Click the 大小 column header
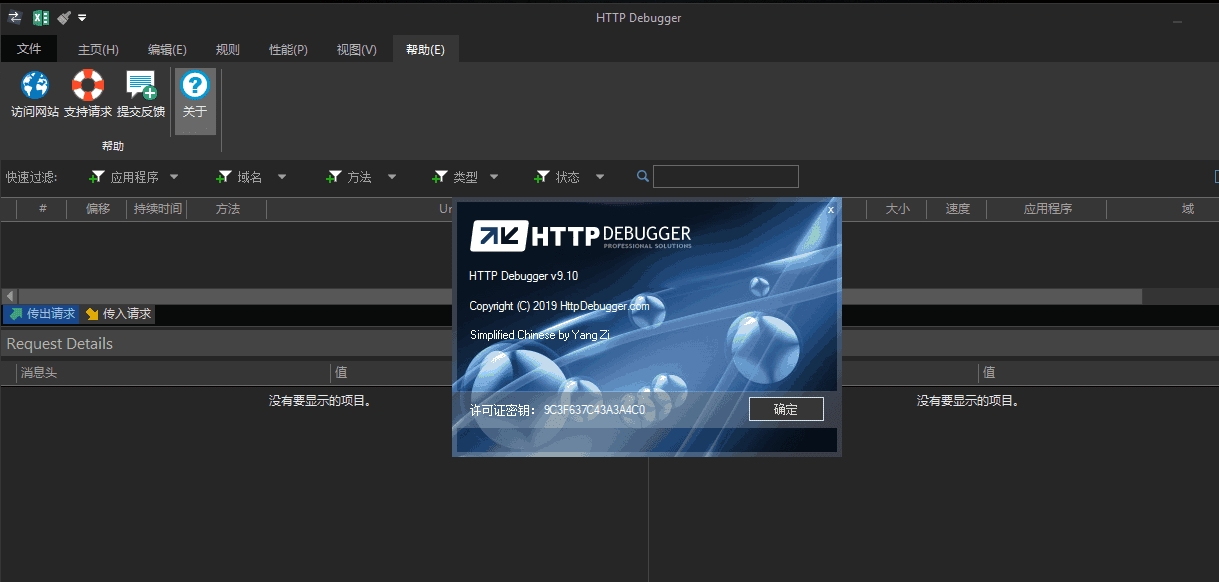 pyautogui.click(x=897, y=209)
